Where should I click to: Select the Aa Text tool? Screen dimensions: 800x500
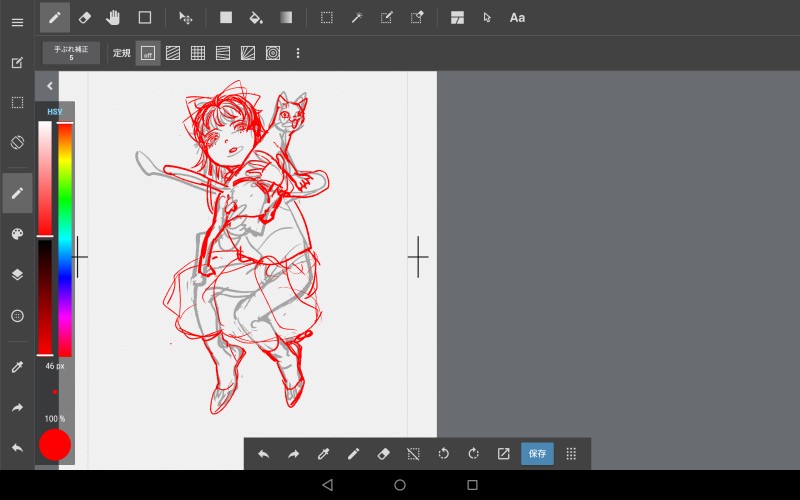point(517,17)
